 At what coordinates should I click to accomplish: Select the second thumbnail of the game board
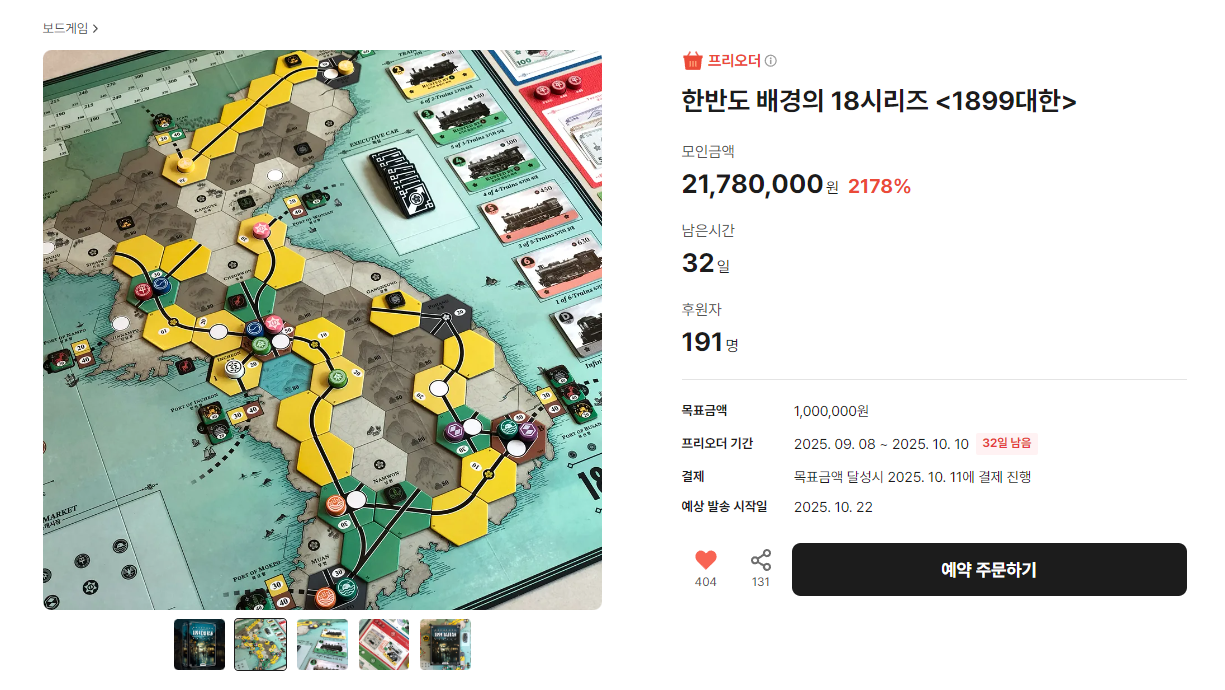tap(260, 644)
